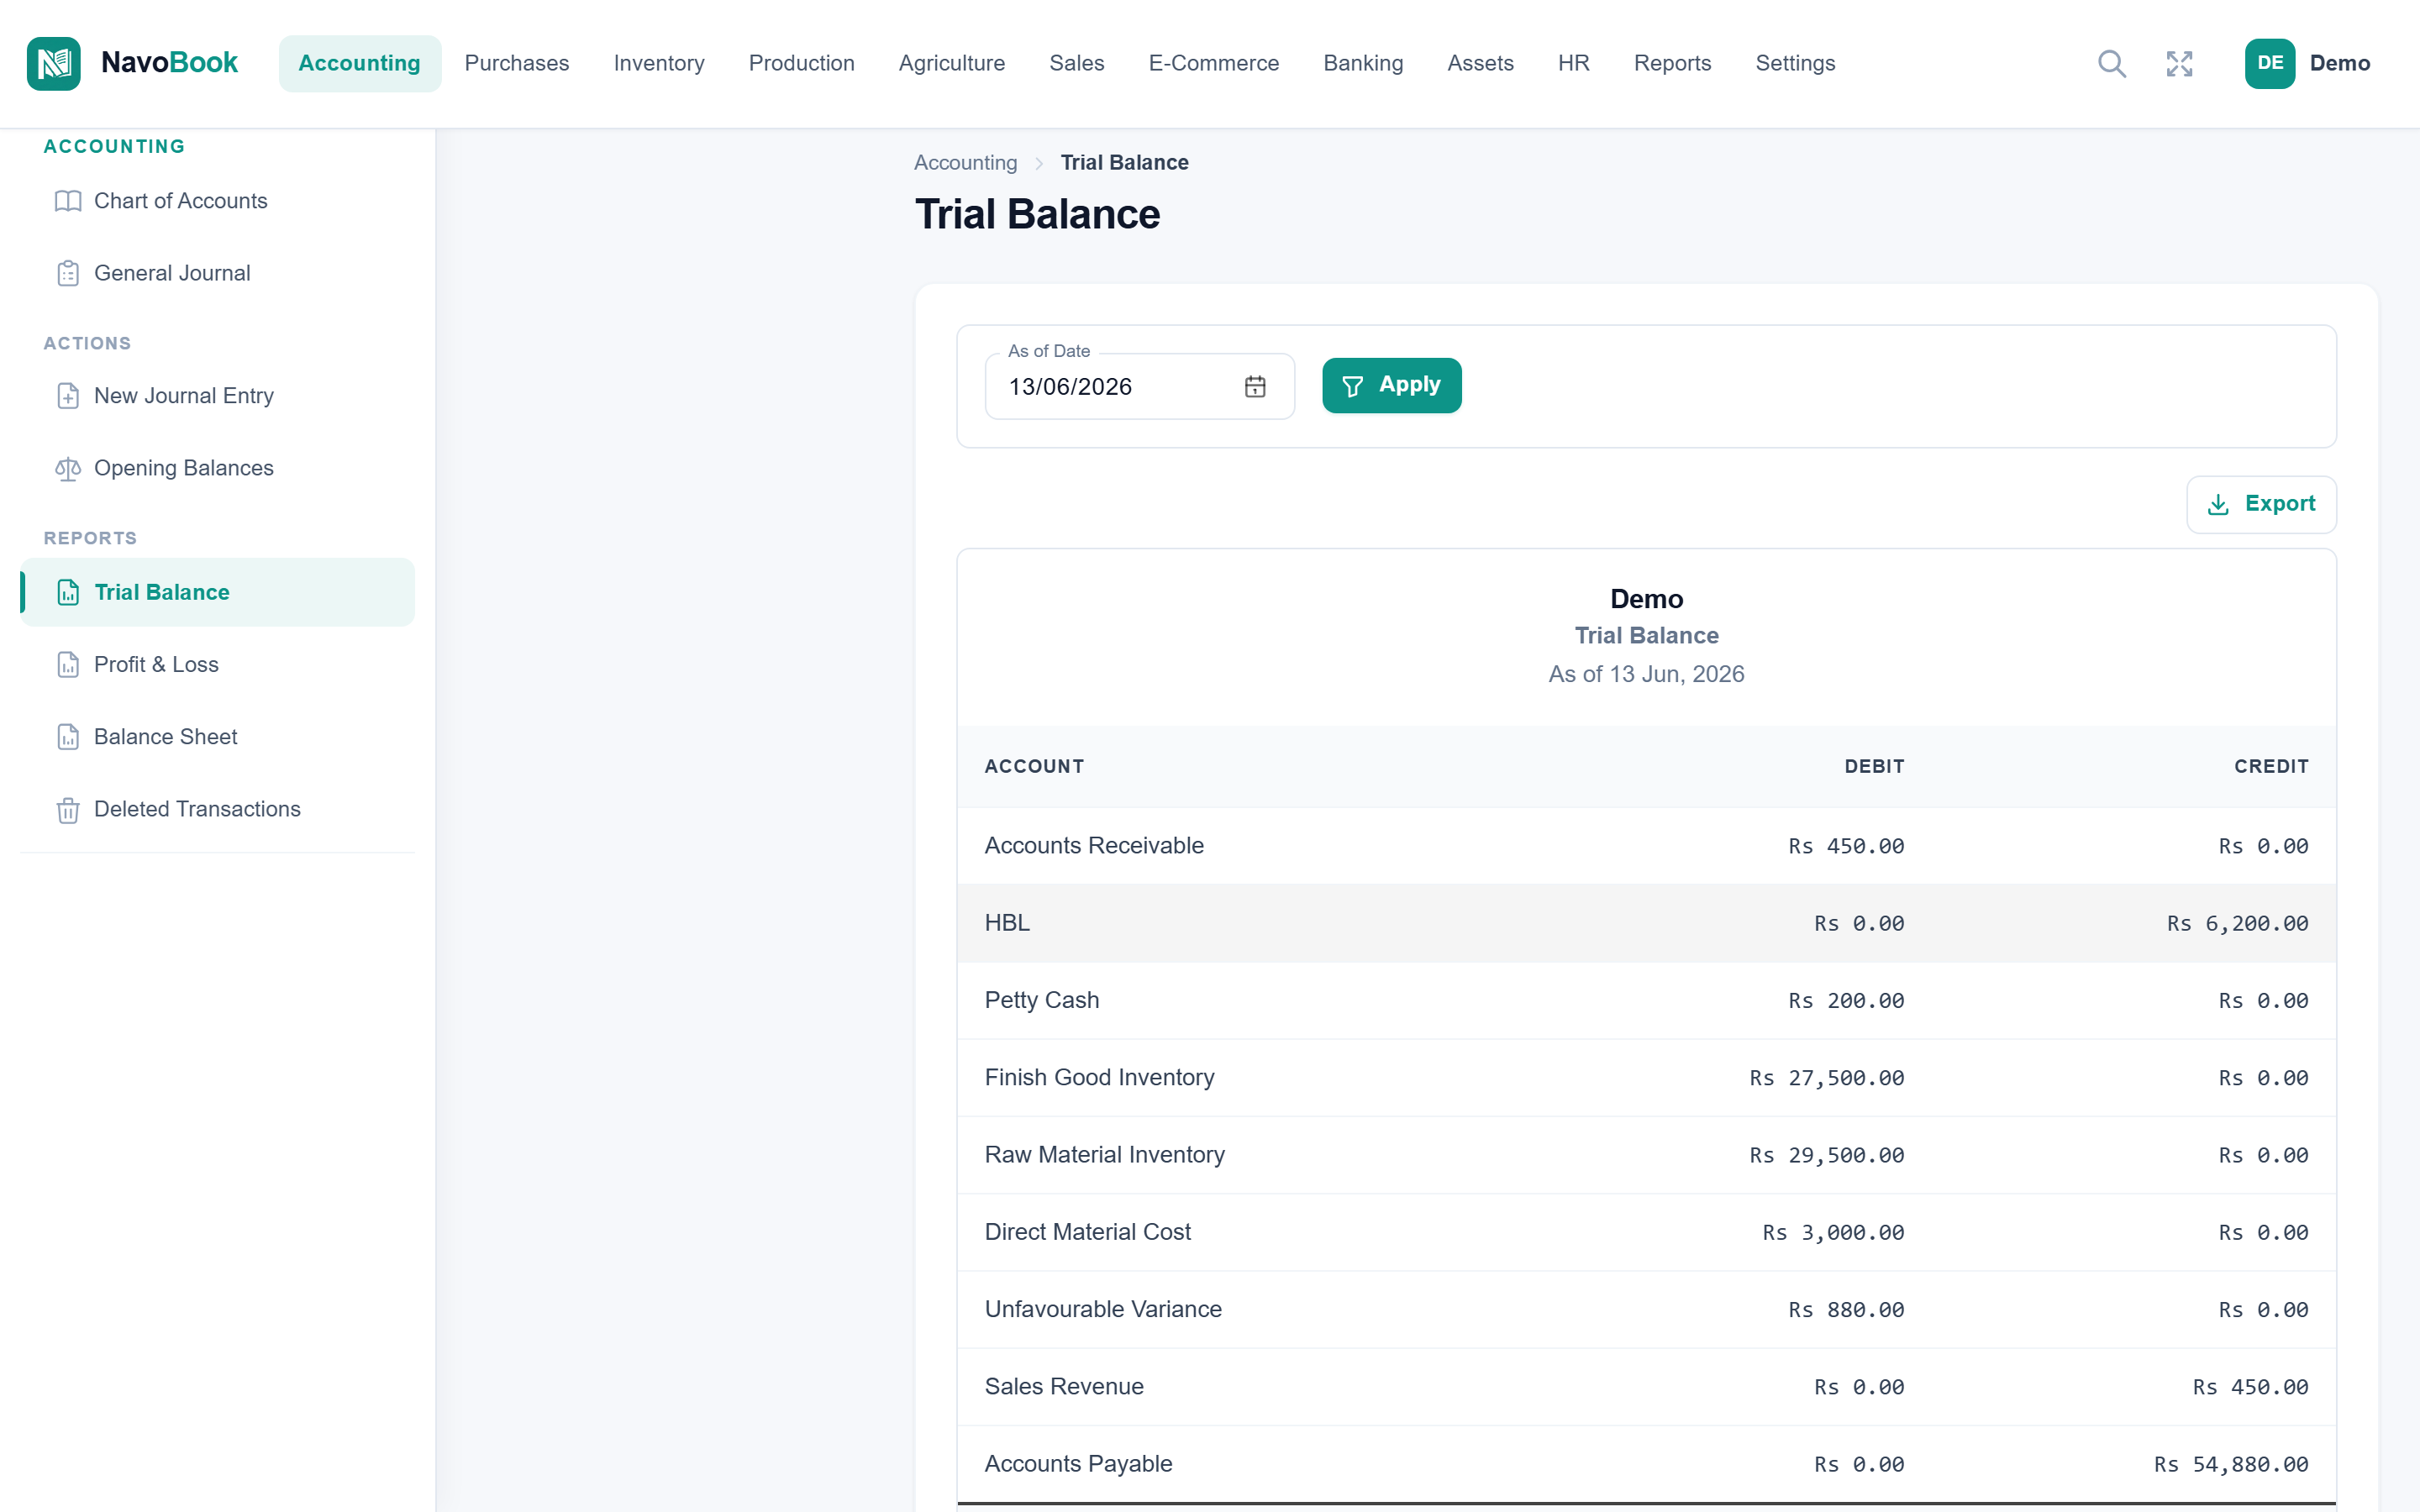Screen dimensions: 2420x1512
Task: Click the Chart of Accounts book icon
Action: tap(68, 201)
